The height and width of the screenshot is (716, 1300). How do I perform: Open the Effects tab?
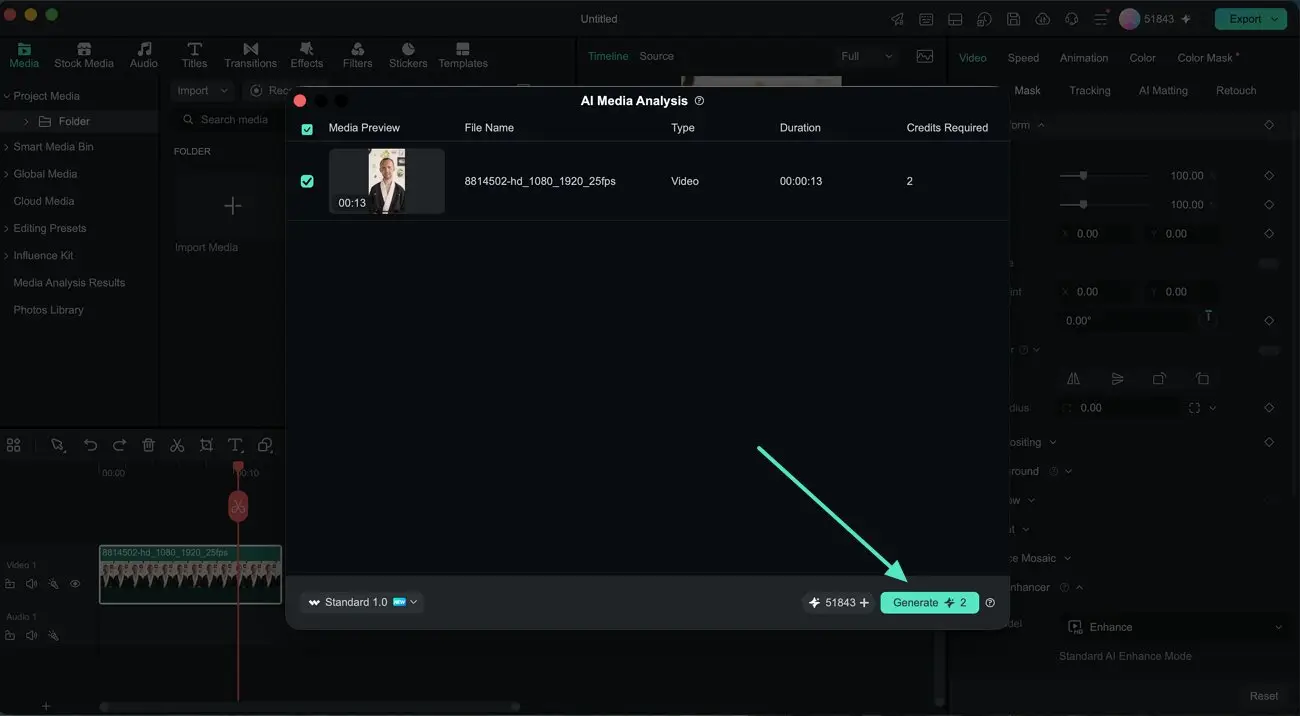point(307,55)
